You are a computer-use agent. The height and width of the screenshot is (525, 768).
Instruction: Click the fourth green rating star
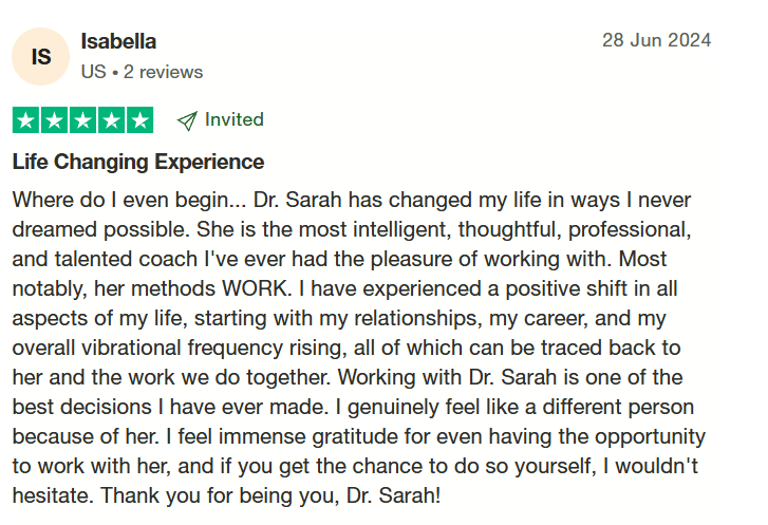click(111, 120)
